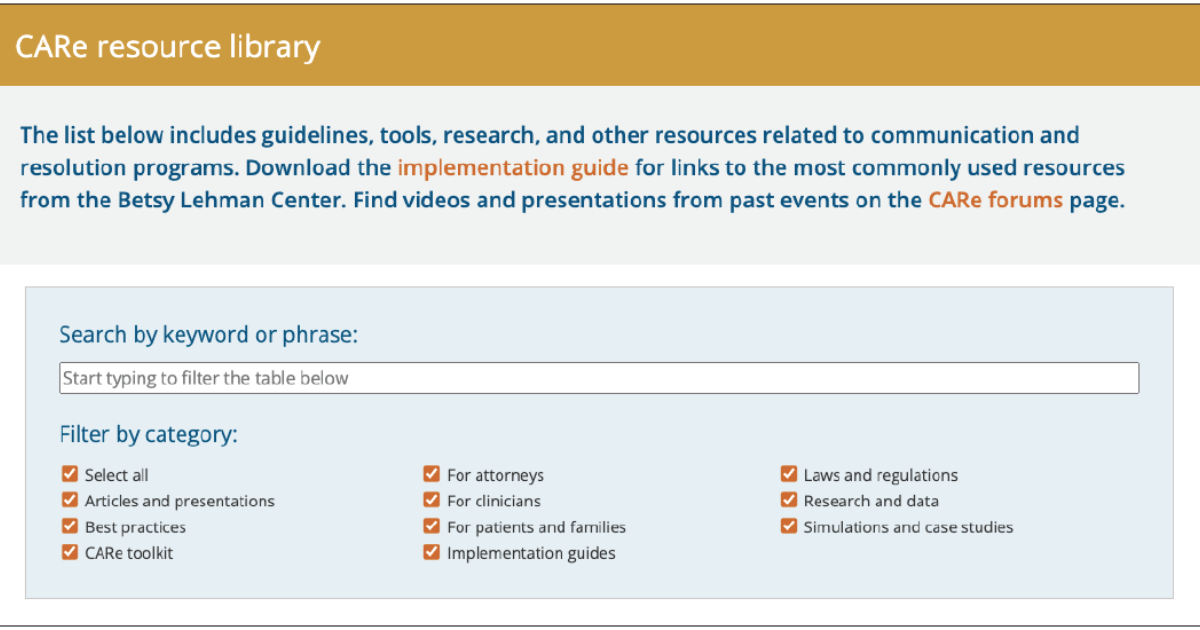Toggle the "CARe toolkit" checkbox
Viewport: 1200px width, 630px height.
69,552
